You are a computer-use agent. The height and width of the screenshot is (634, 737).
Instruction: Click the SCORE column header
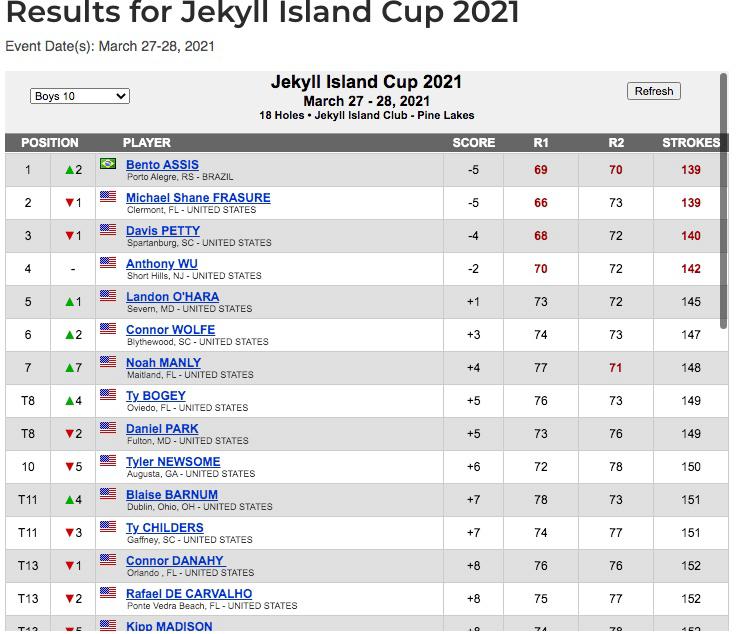pyautogui.click(x=473, y=142)
